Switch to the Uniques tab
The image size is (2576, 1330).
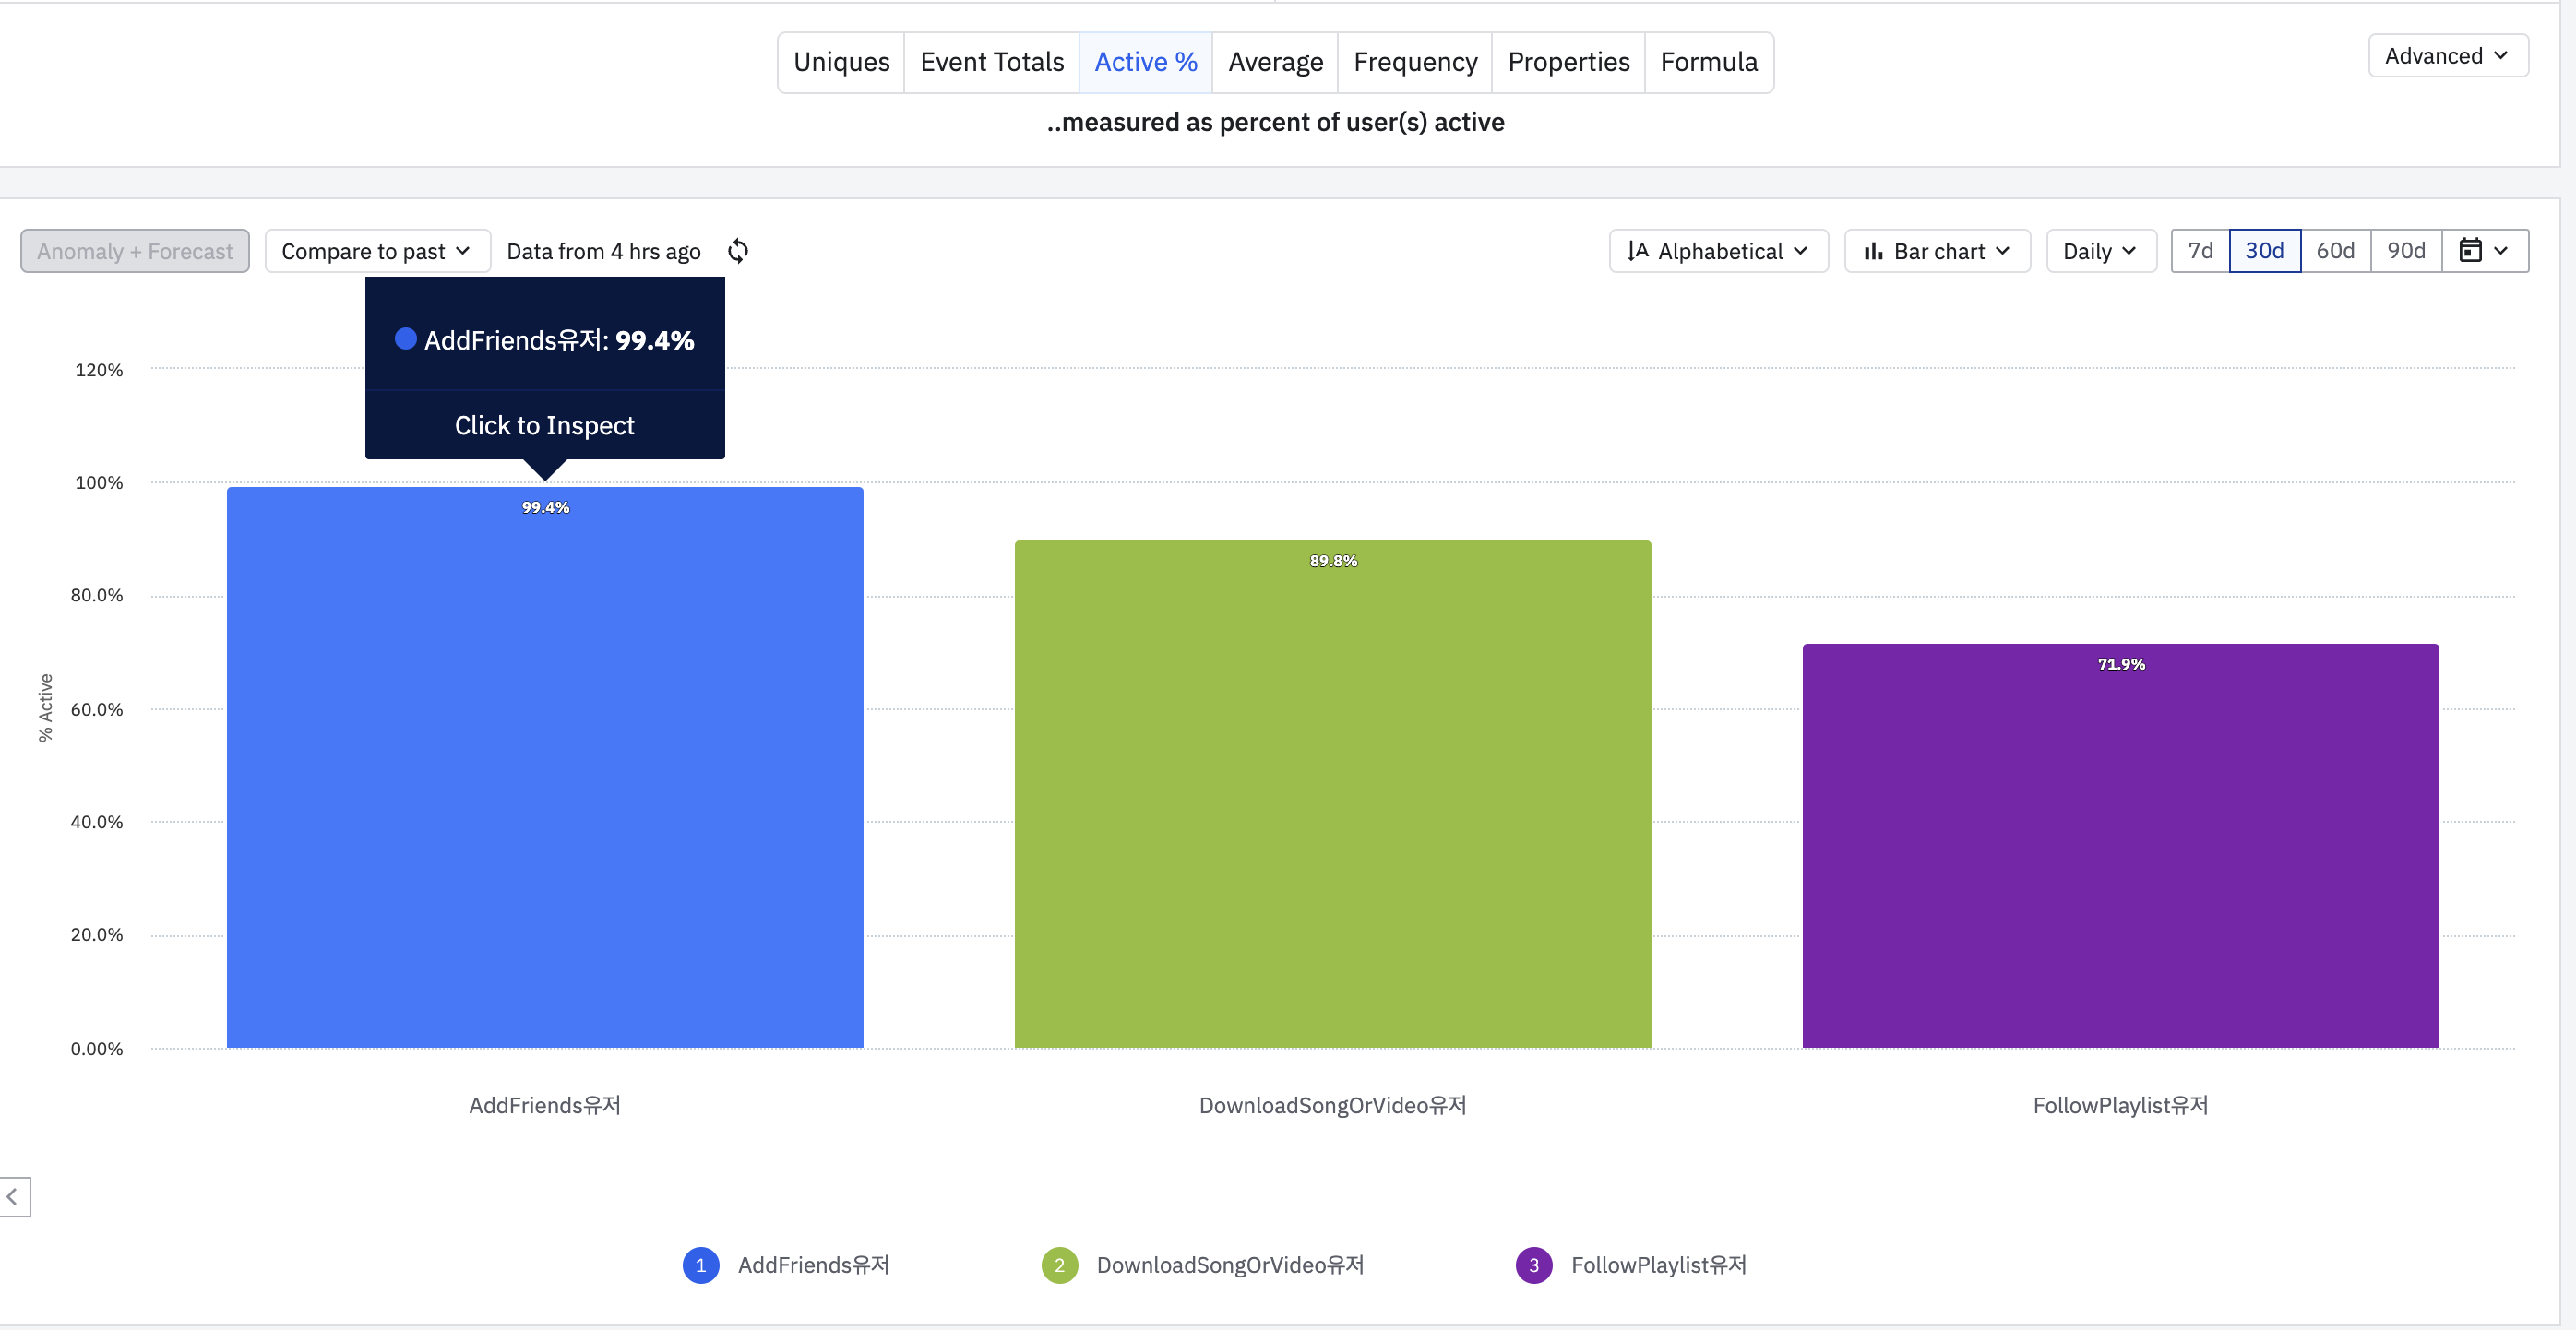[x=841, y=62]
